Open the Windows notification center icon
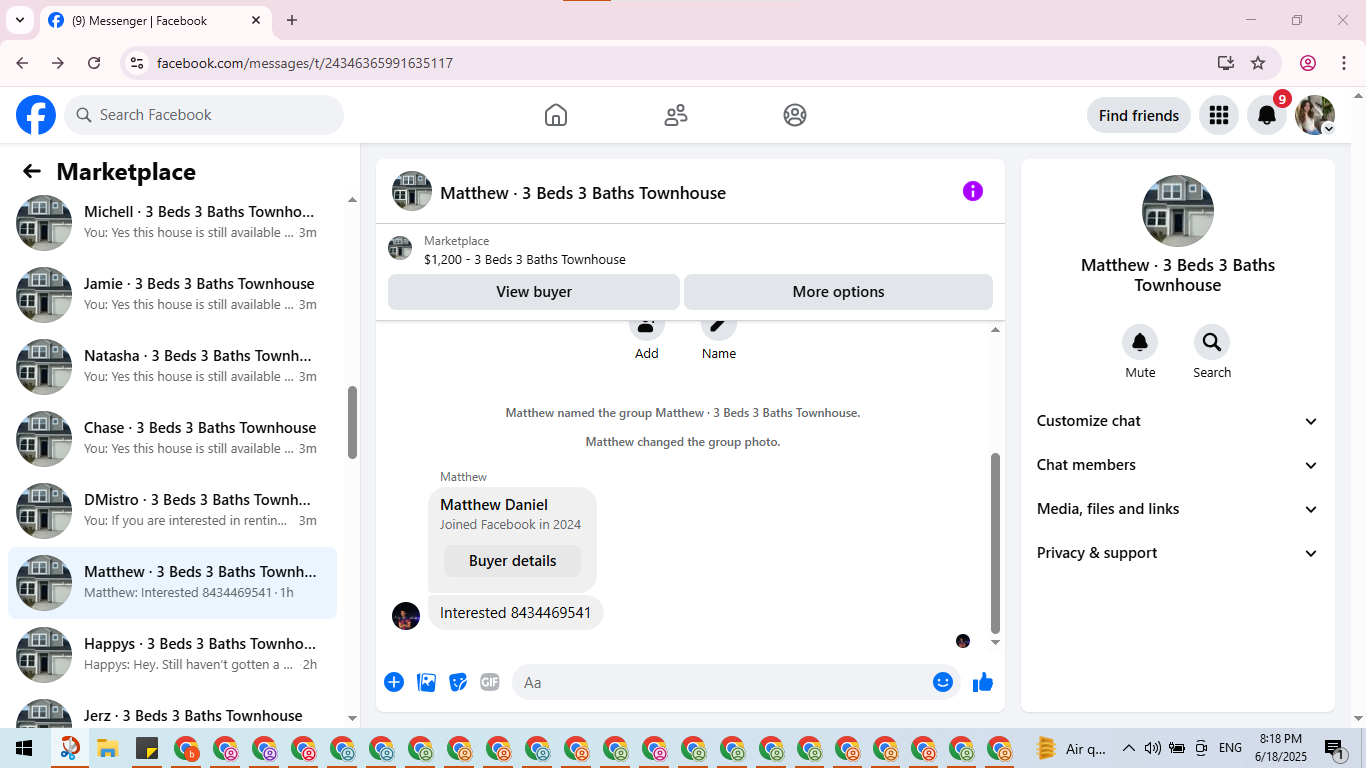Viewport: 1366px width, 768px height. coord(1333,748)
